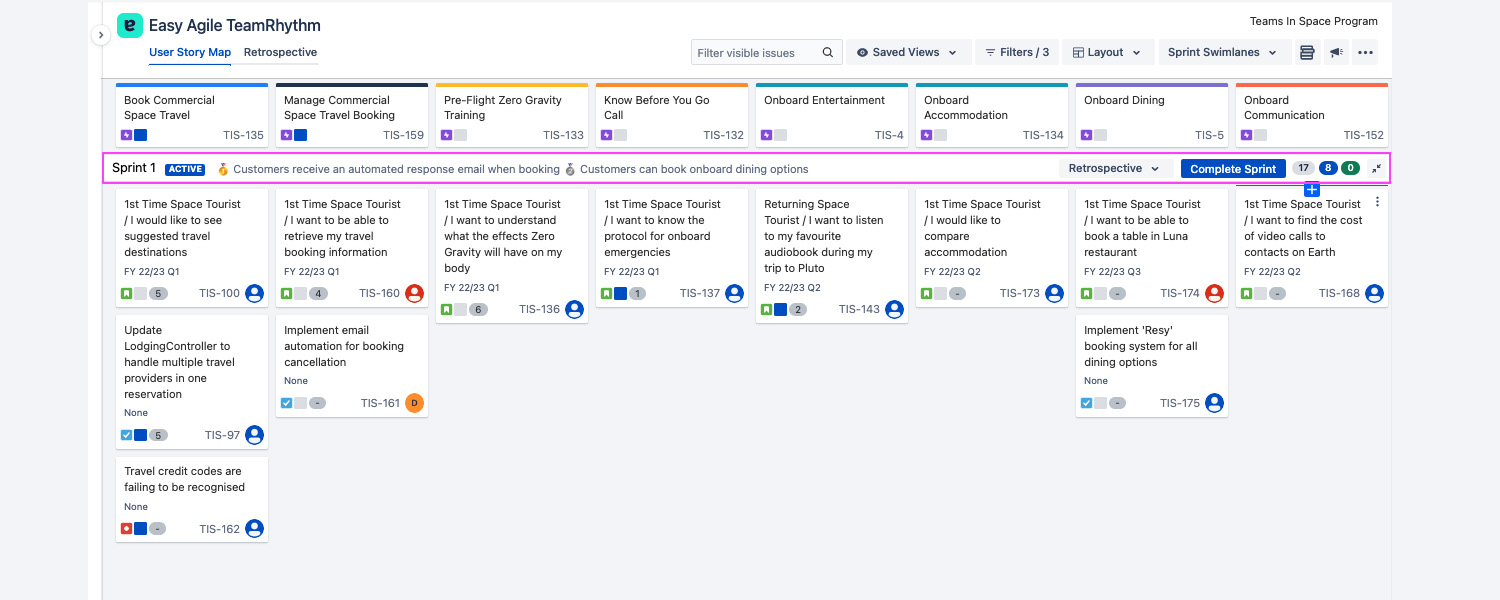This screenshot has width=1500, height=600.
Task: Open the Saved Views dropdown
Action: coord(907,53)
